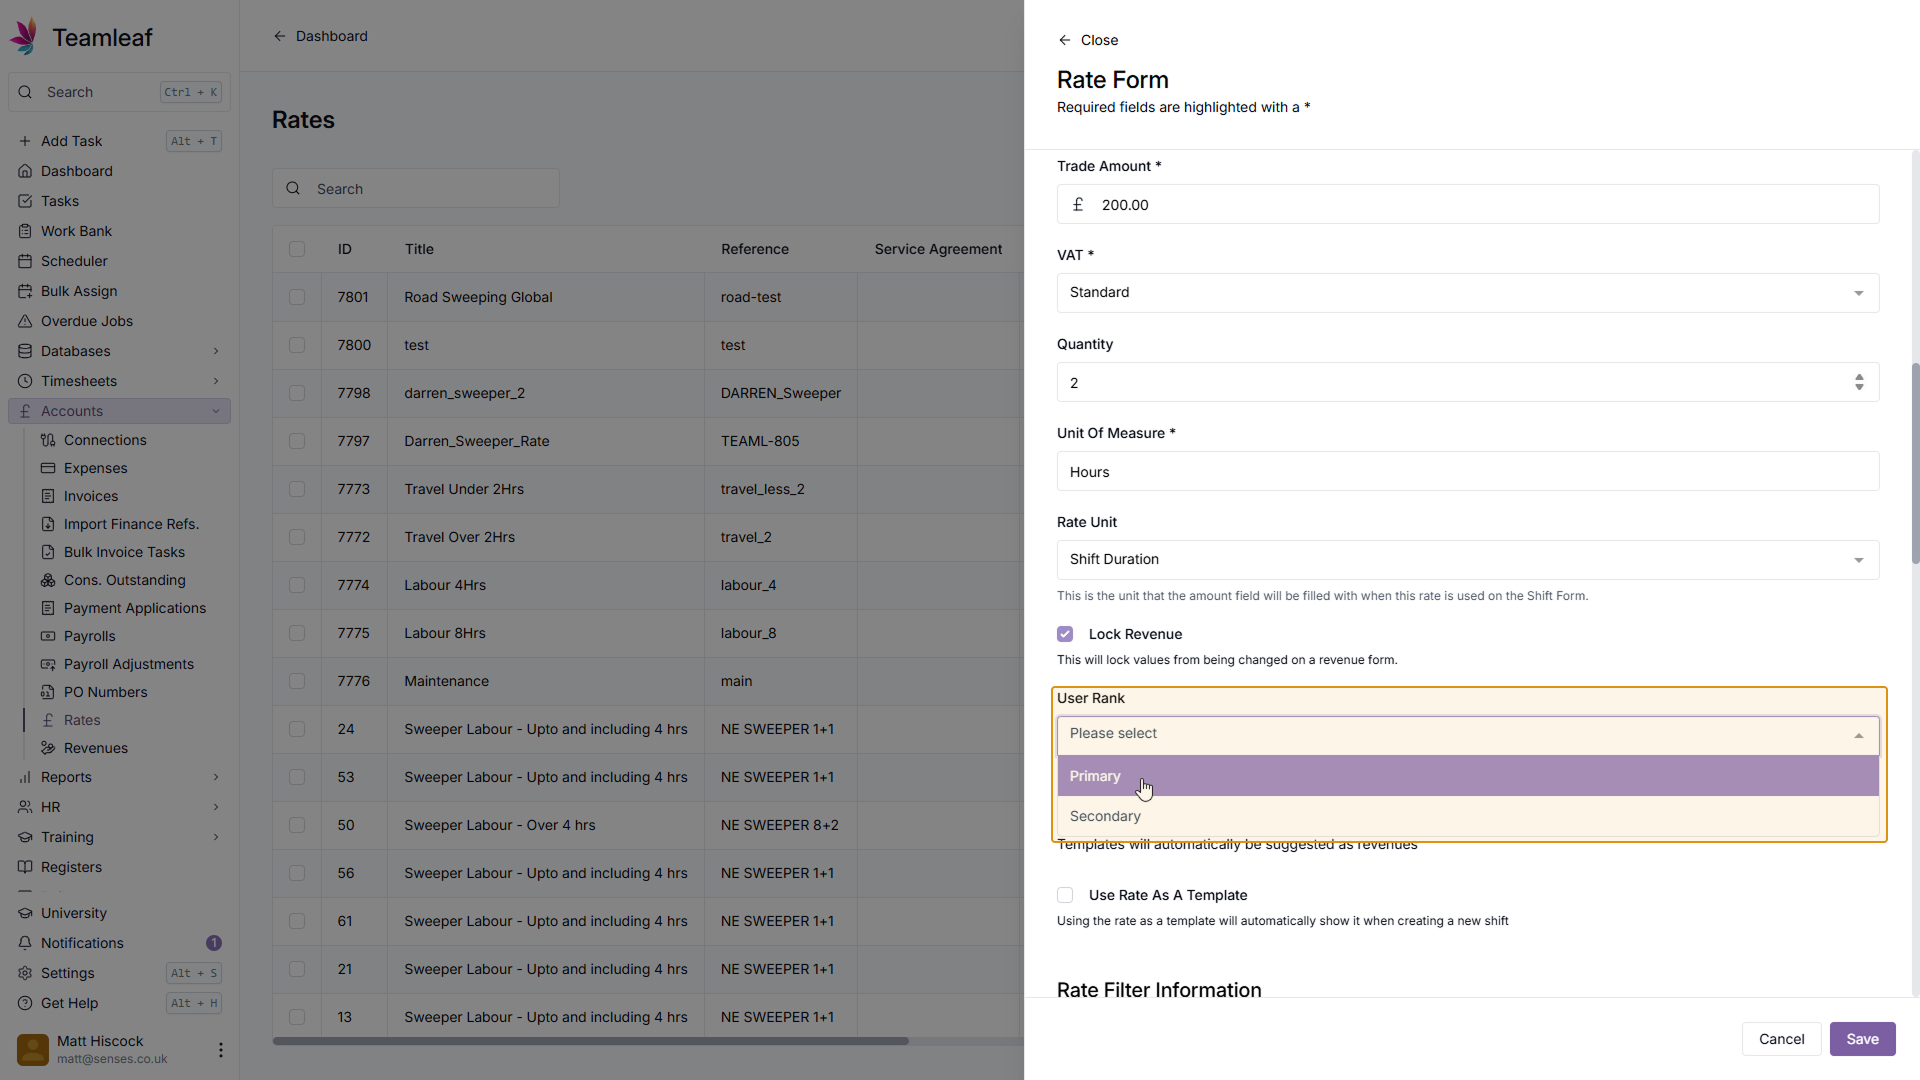The height and width of the screenshot is (1080, 1920).
Task: Click the Scheduler calendar icon in sidebar
Action: pos(25,261)
